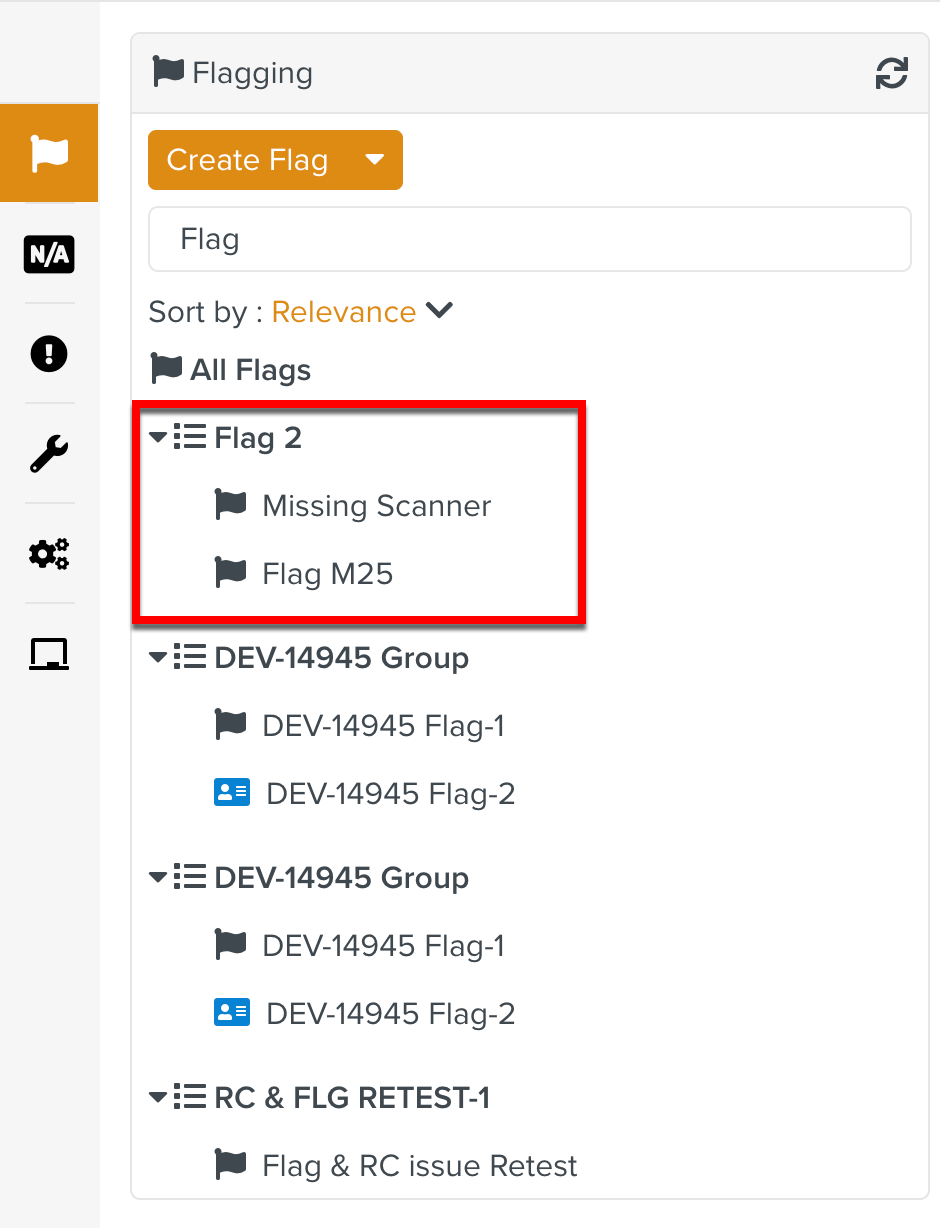Refresh the Flagging panel

coord(891,73)
